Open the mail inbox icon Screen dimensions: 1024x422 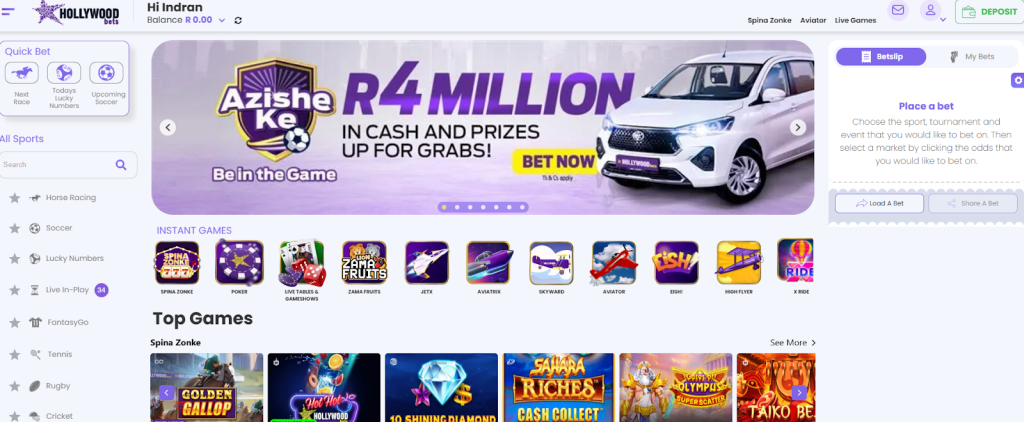pos(898,10)
